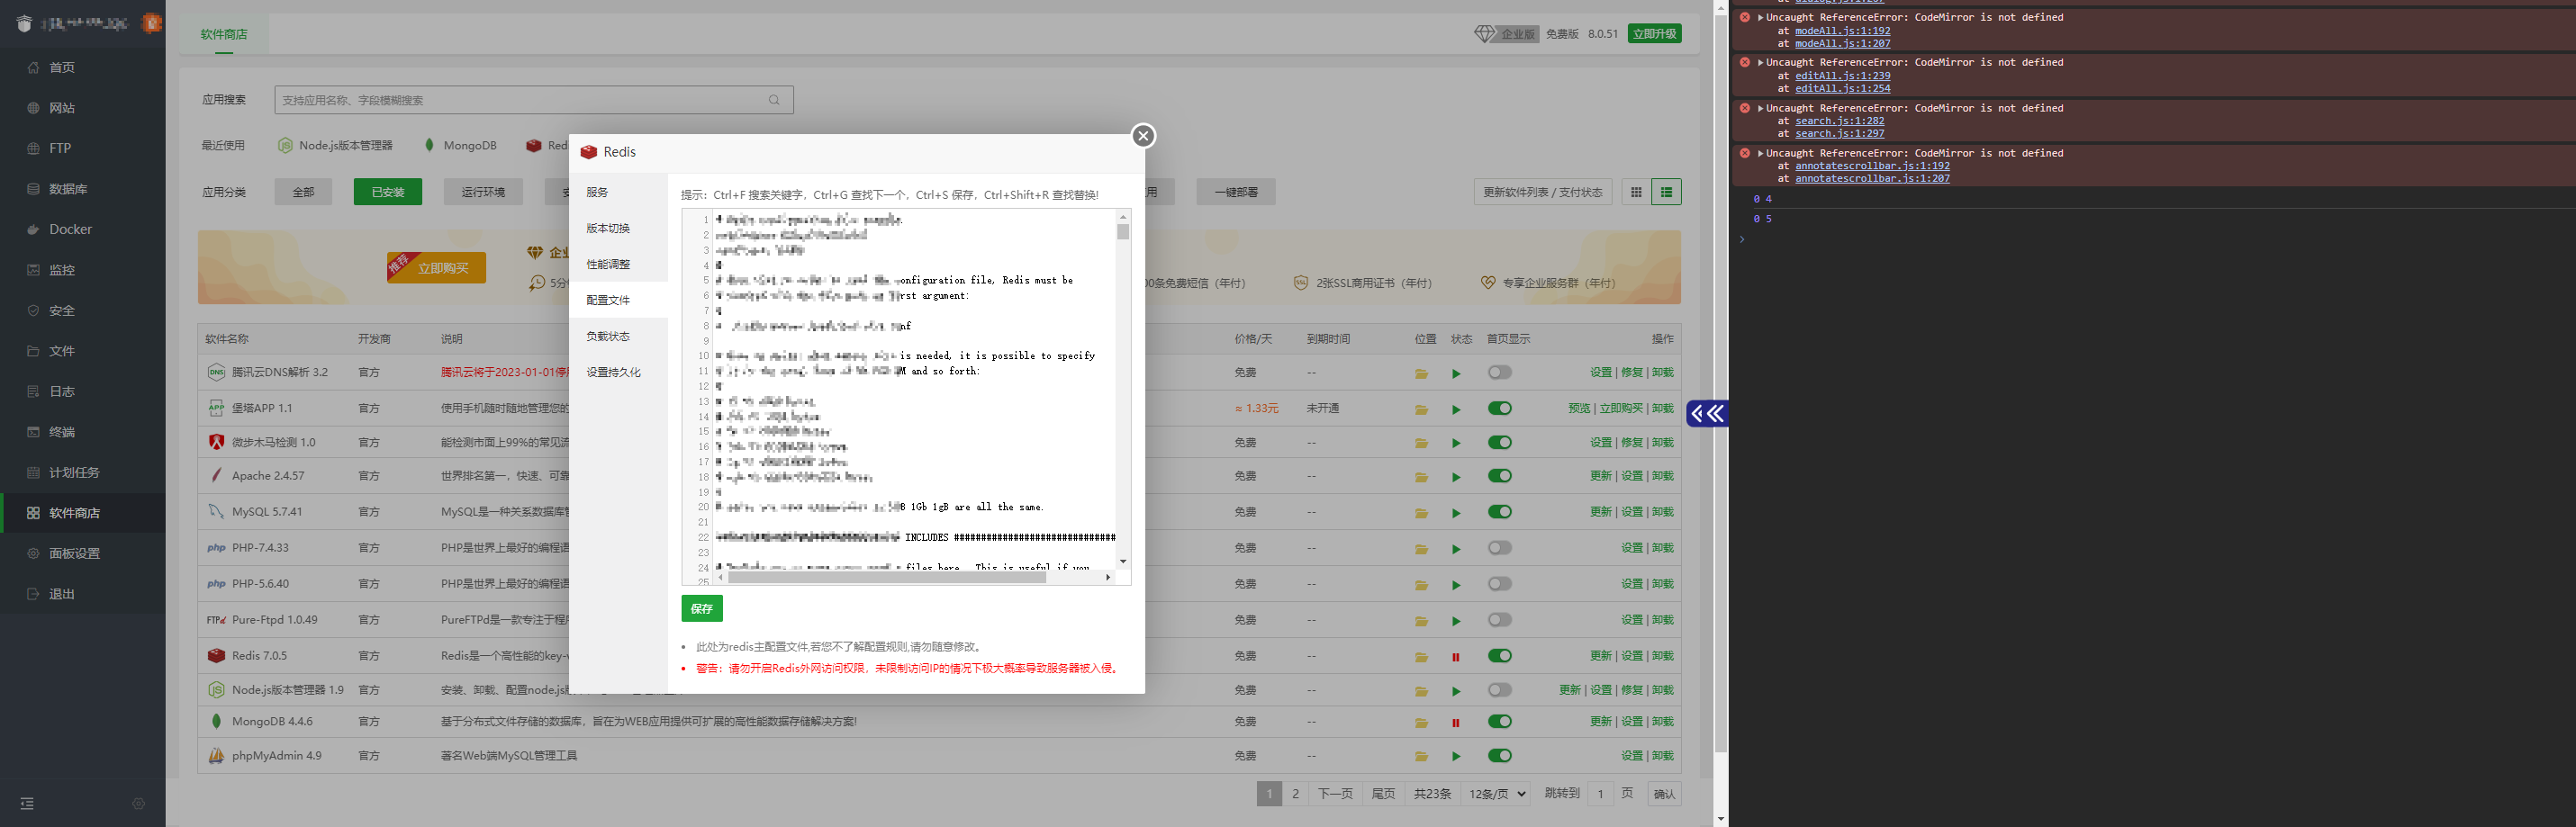Open search.js:1:282 link in console

coord(1839,121)
